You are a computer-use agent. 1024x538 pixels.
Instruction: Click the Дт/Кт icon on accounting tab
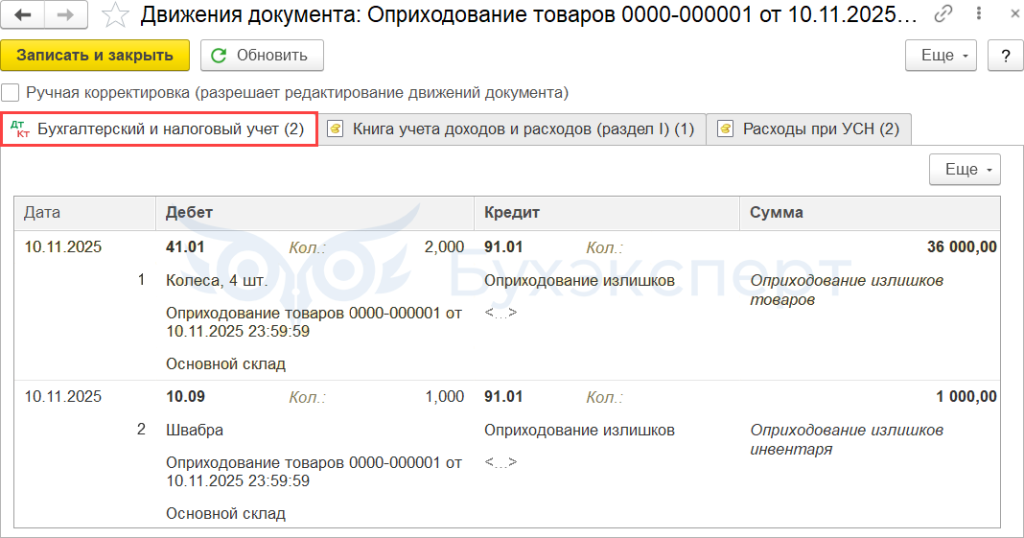(x=22, y=129)
